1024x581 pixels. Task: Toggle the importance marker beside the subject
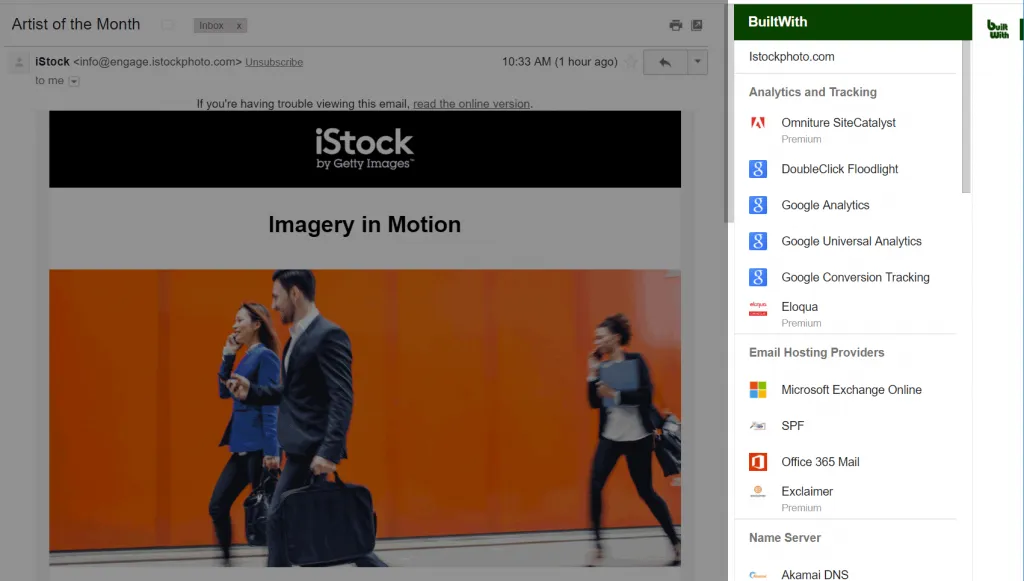[x=167, y=25]
